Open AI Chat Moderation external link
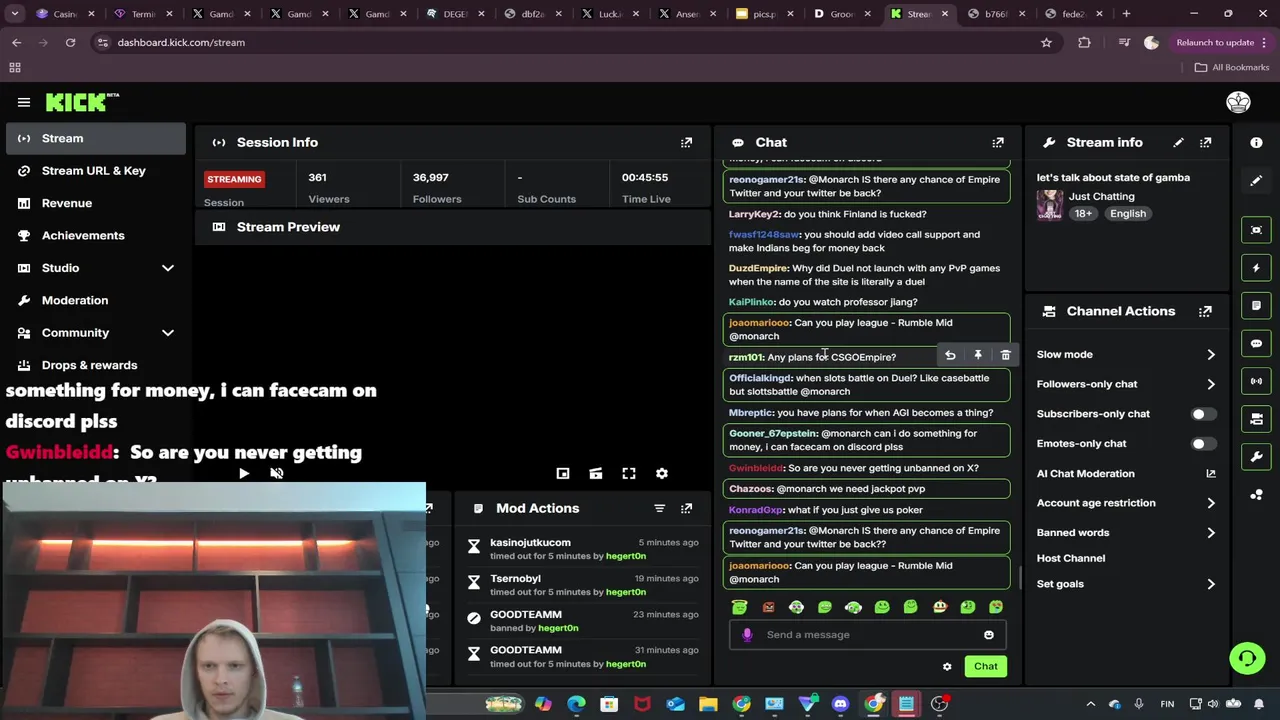This screenshot has width=1280, height=720. tap(1210, 474)
